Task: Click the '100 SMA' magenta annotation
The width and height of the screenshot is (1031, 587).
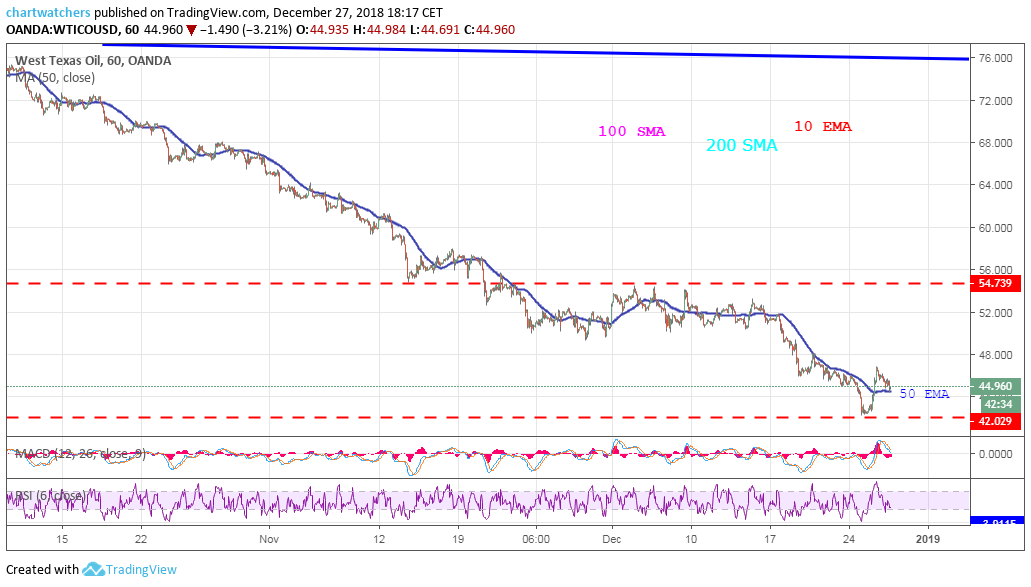Action: coord(632,131)
